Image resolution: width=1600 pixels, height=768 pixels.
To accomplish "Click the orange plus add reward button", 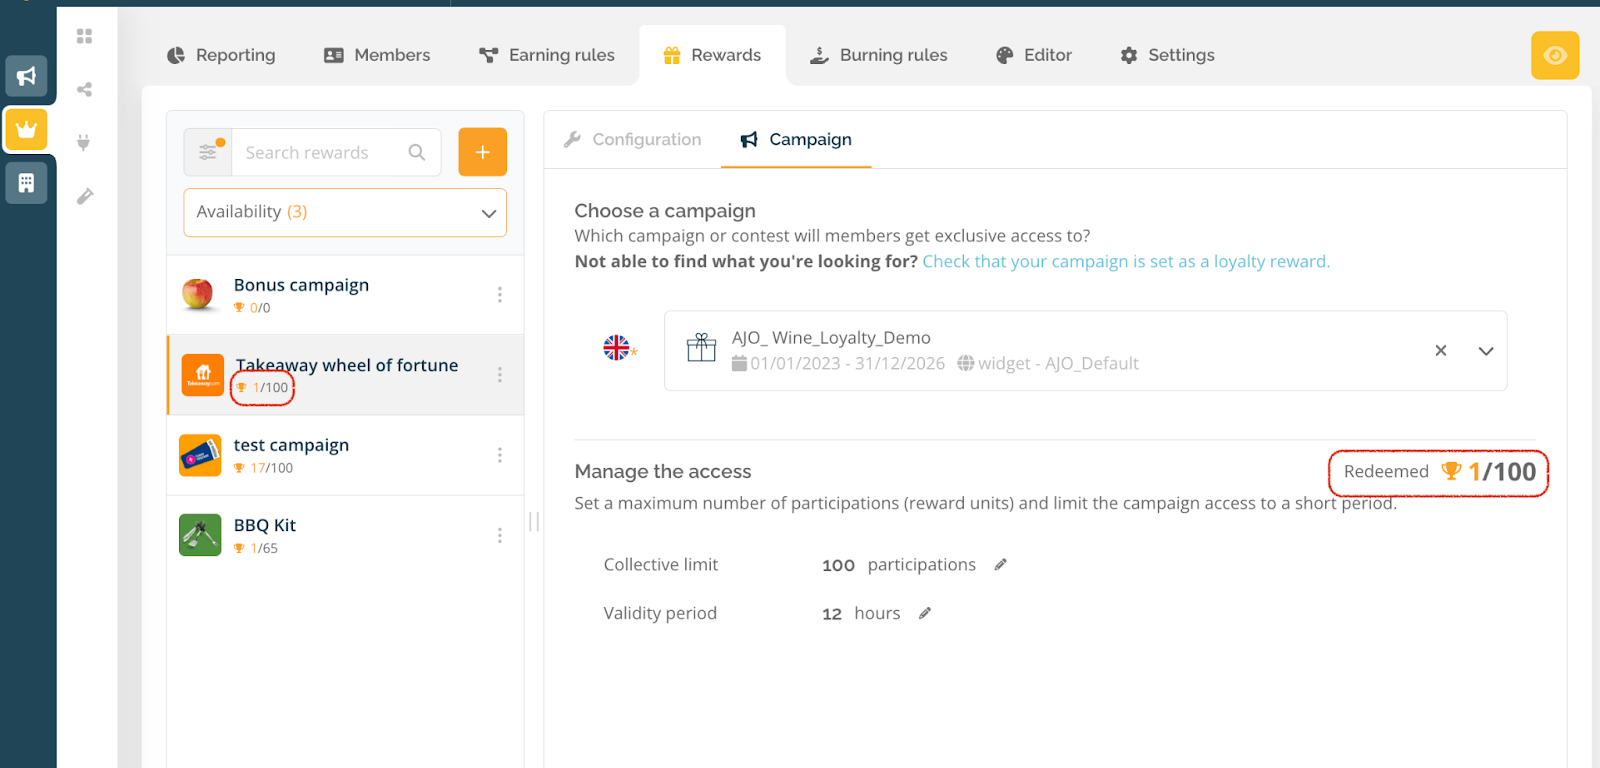I will 482,152.
